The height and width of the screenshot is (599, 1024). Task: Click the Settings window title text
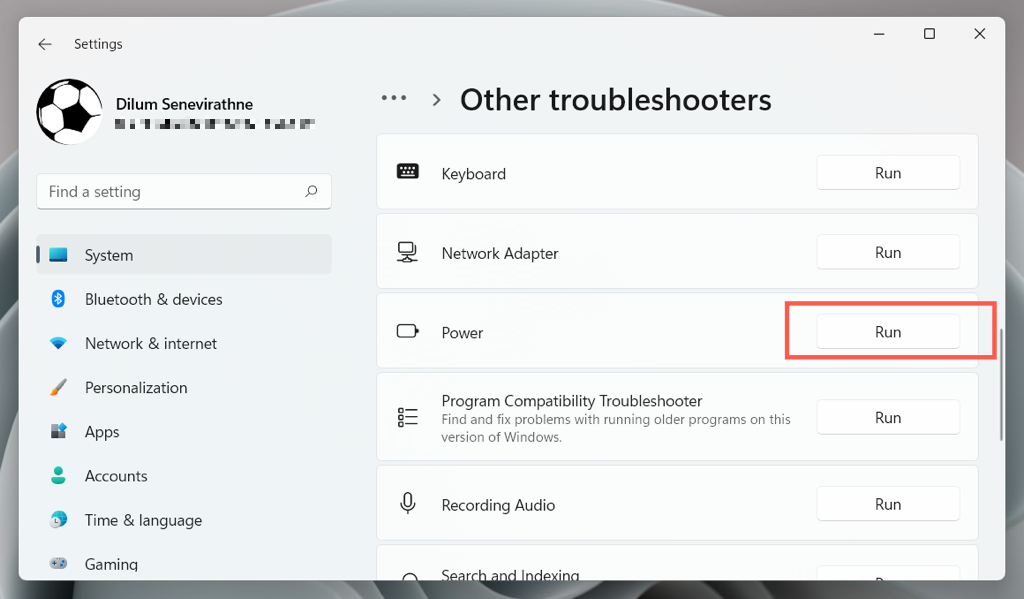98,44
